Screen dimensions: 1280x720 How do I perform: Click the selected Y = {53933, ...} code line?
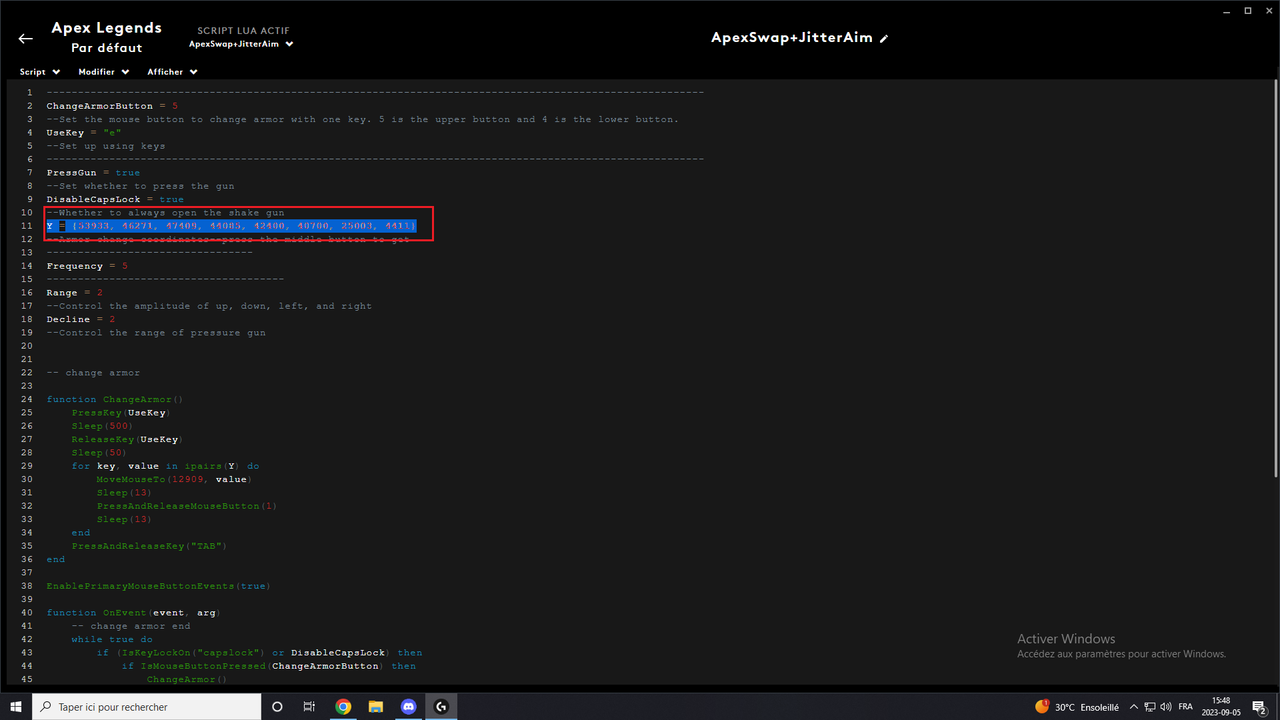[231, 226]
